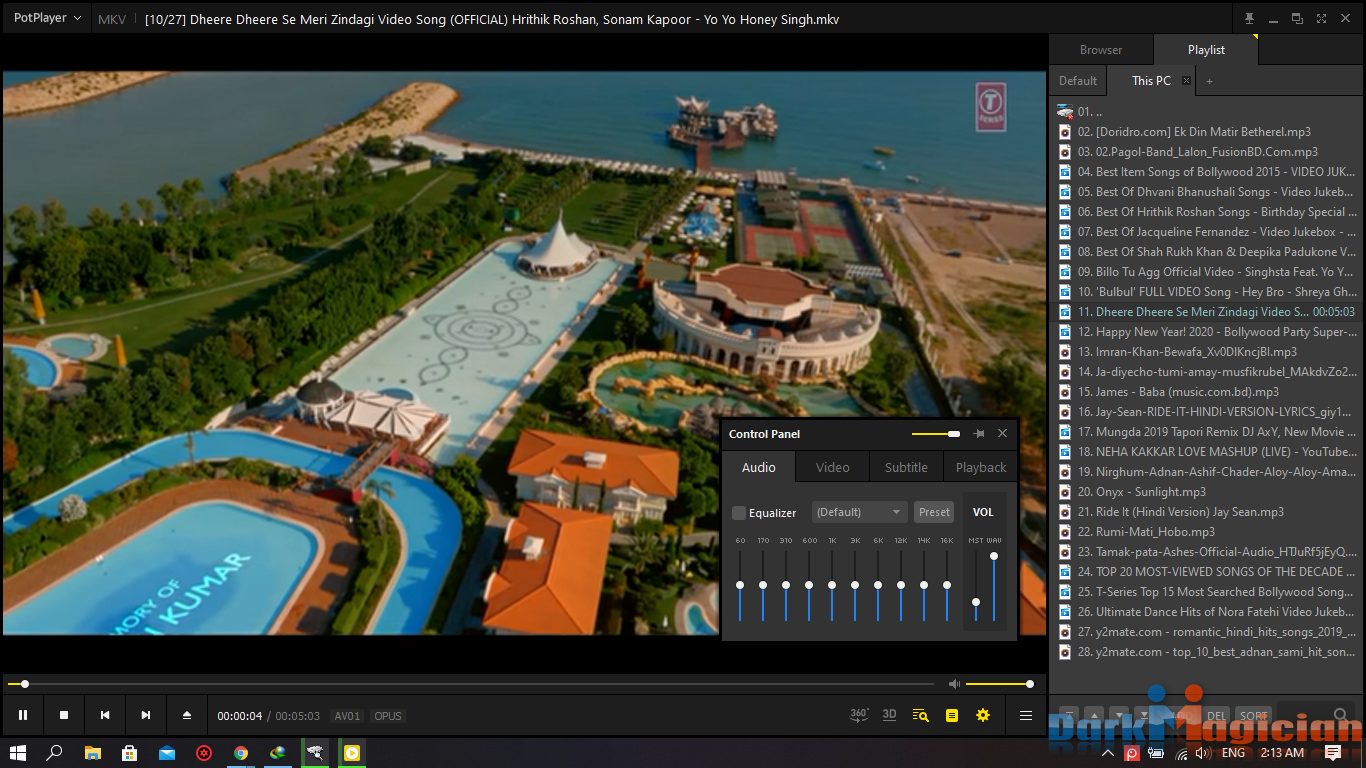Open the Default playlist tab
Viewport: 1366px width, 768px height.
click(x=1078, y=81)
